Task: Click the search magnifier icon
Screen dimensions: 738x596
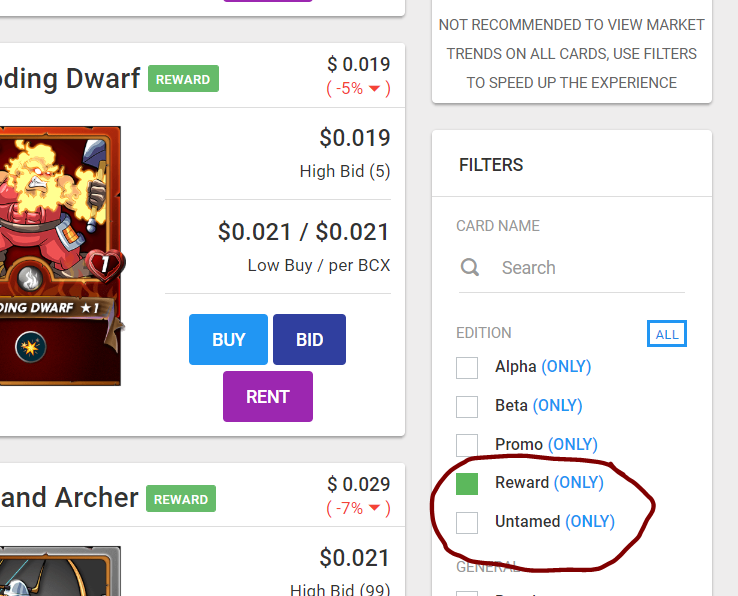Action: pyautogui.click(x=470, y=267)
